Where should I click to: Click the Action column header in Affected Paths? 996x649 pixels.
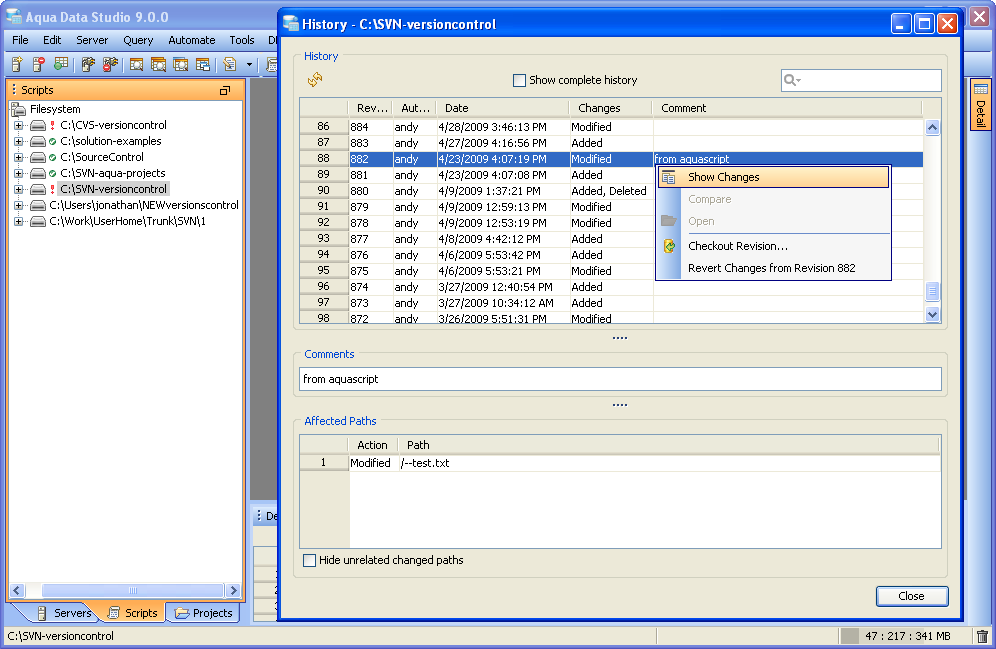(373, 445)
